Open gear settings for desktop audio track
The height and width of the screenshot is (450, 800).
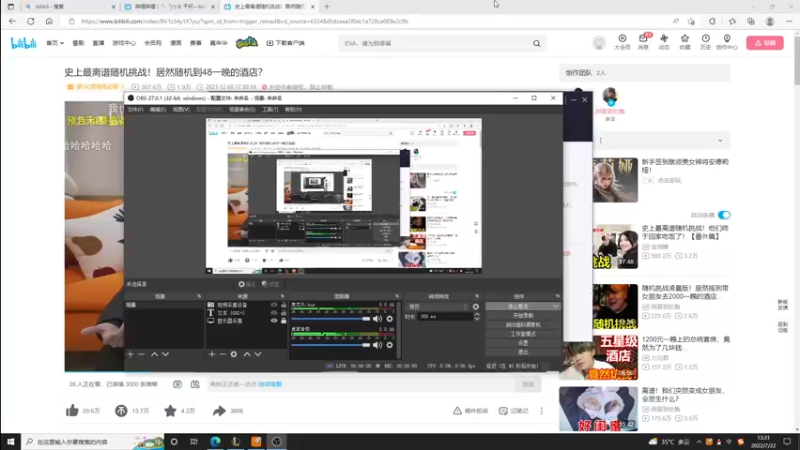[389, 345]
